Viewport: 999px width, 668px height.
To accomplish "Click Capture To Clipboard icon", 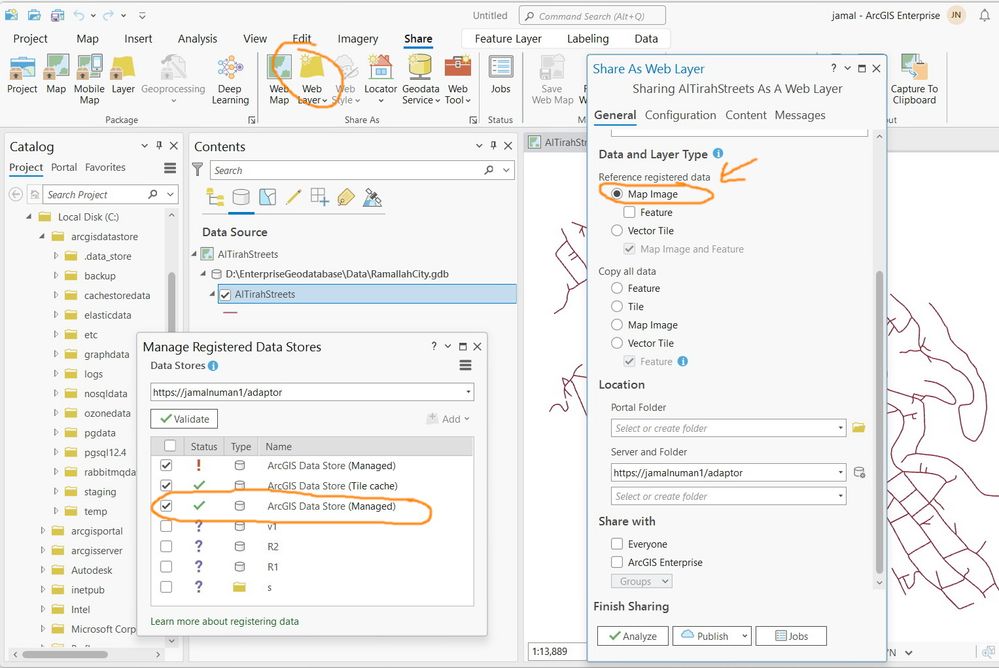I will click(914, 67).
